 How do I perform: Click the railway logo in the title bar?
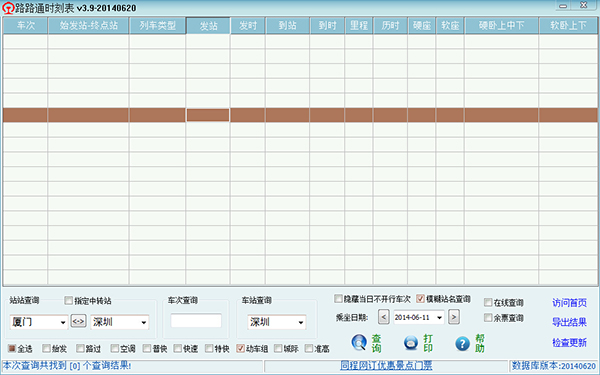[x=8, y=8]
